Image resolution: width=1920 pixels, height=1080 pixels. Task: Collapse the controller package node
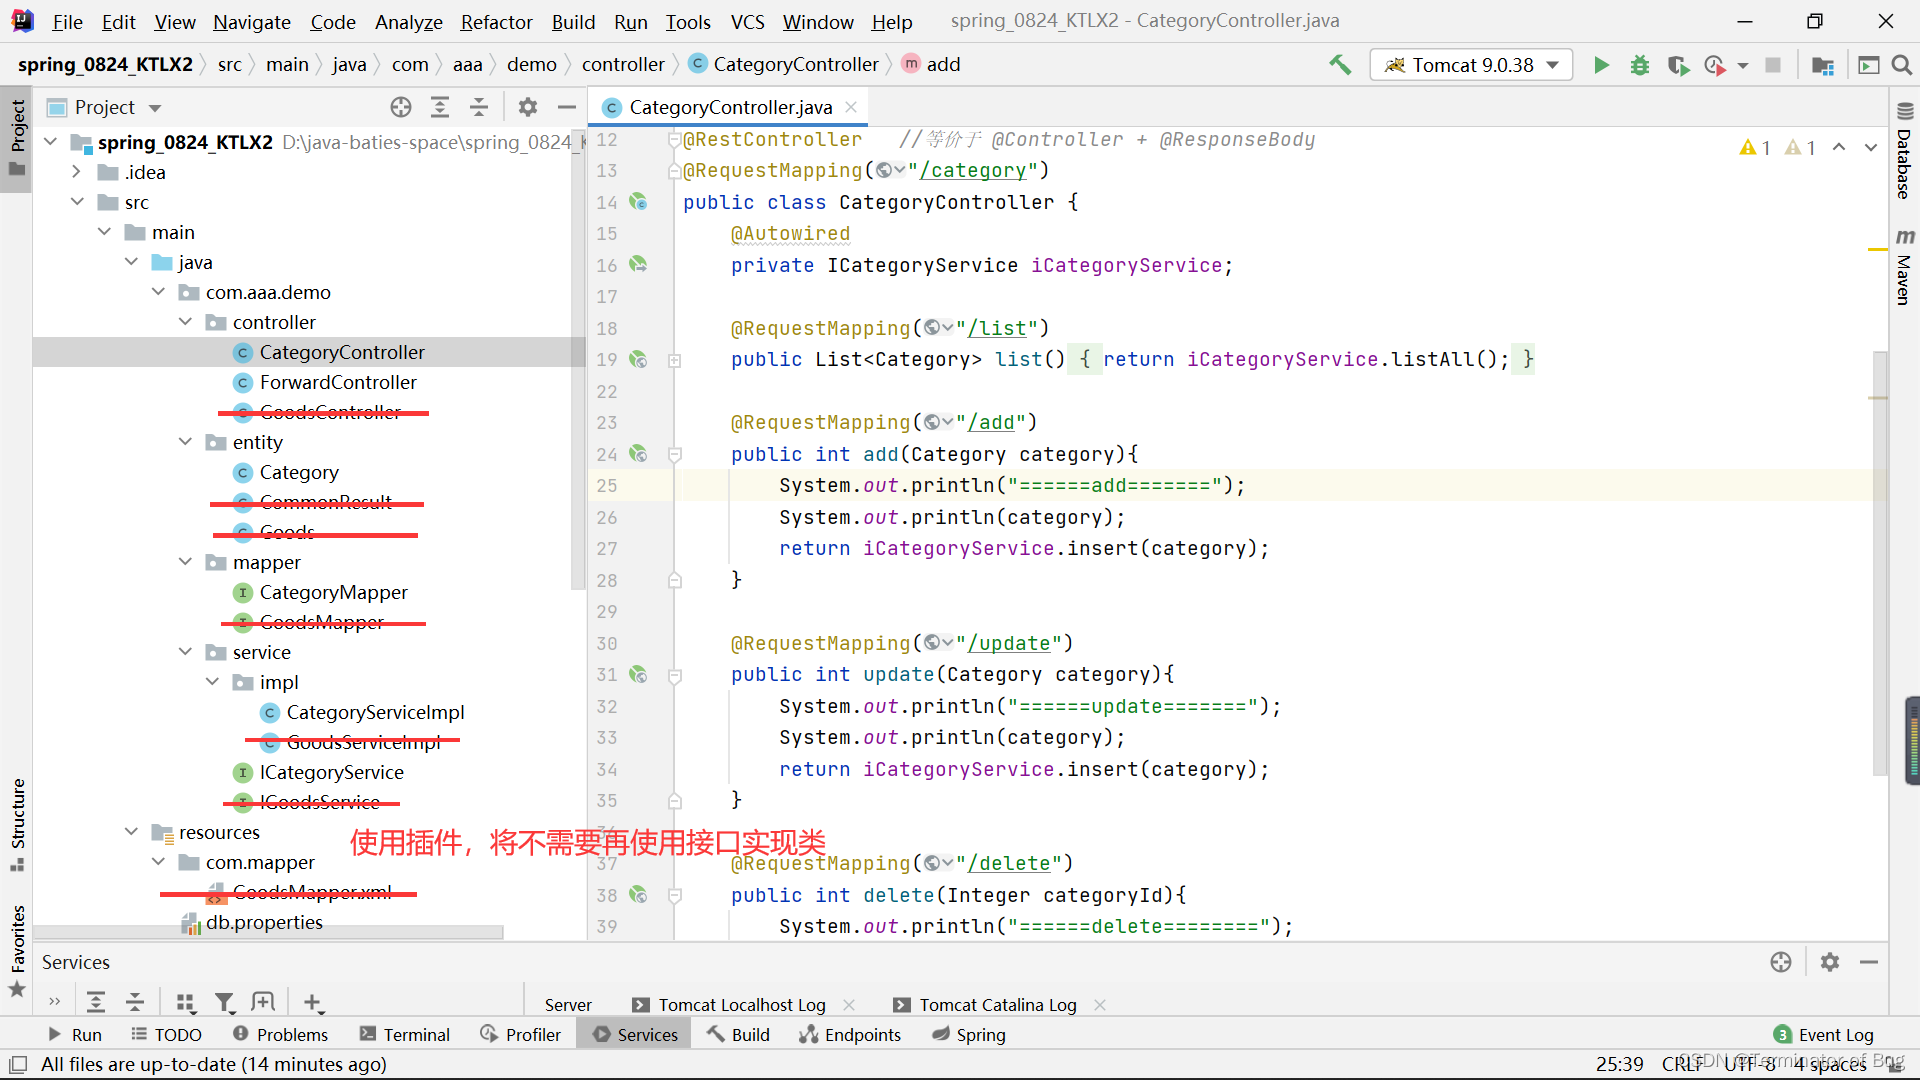pos(185,322)
